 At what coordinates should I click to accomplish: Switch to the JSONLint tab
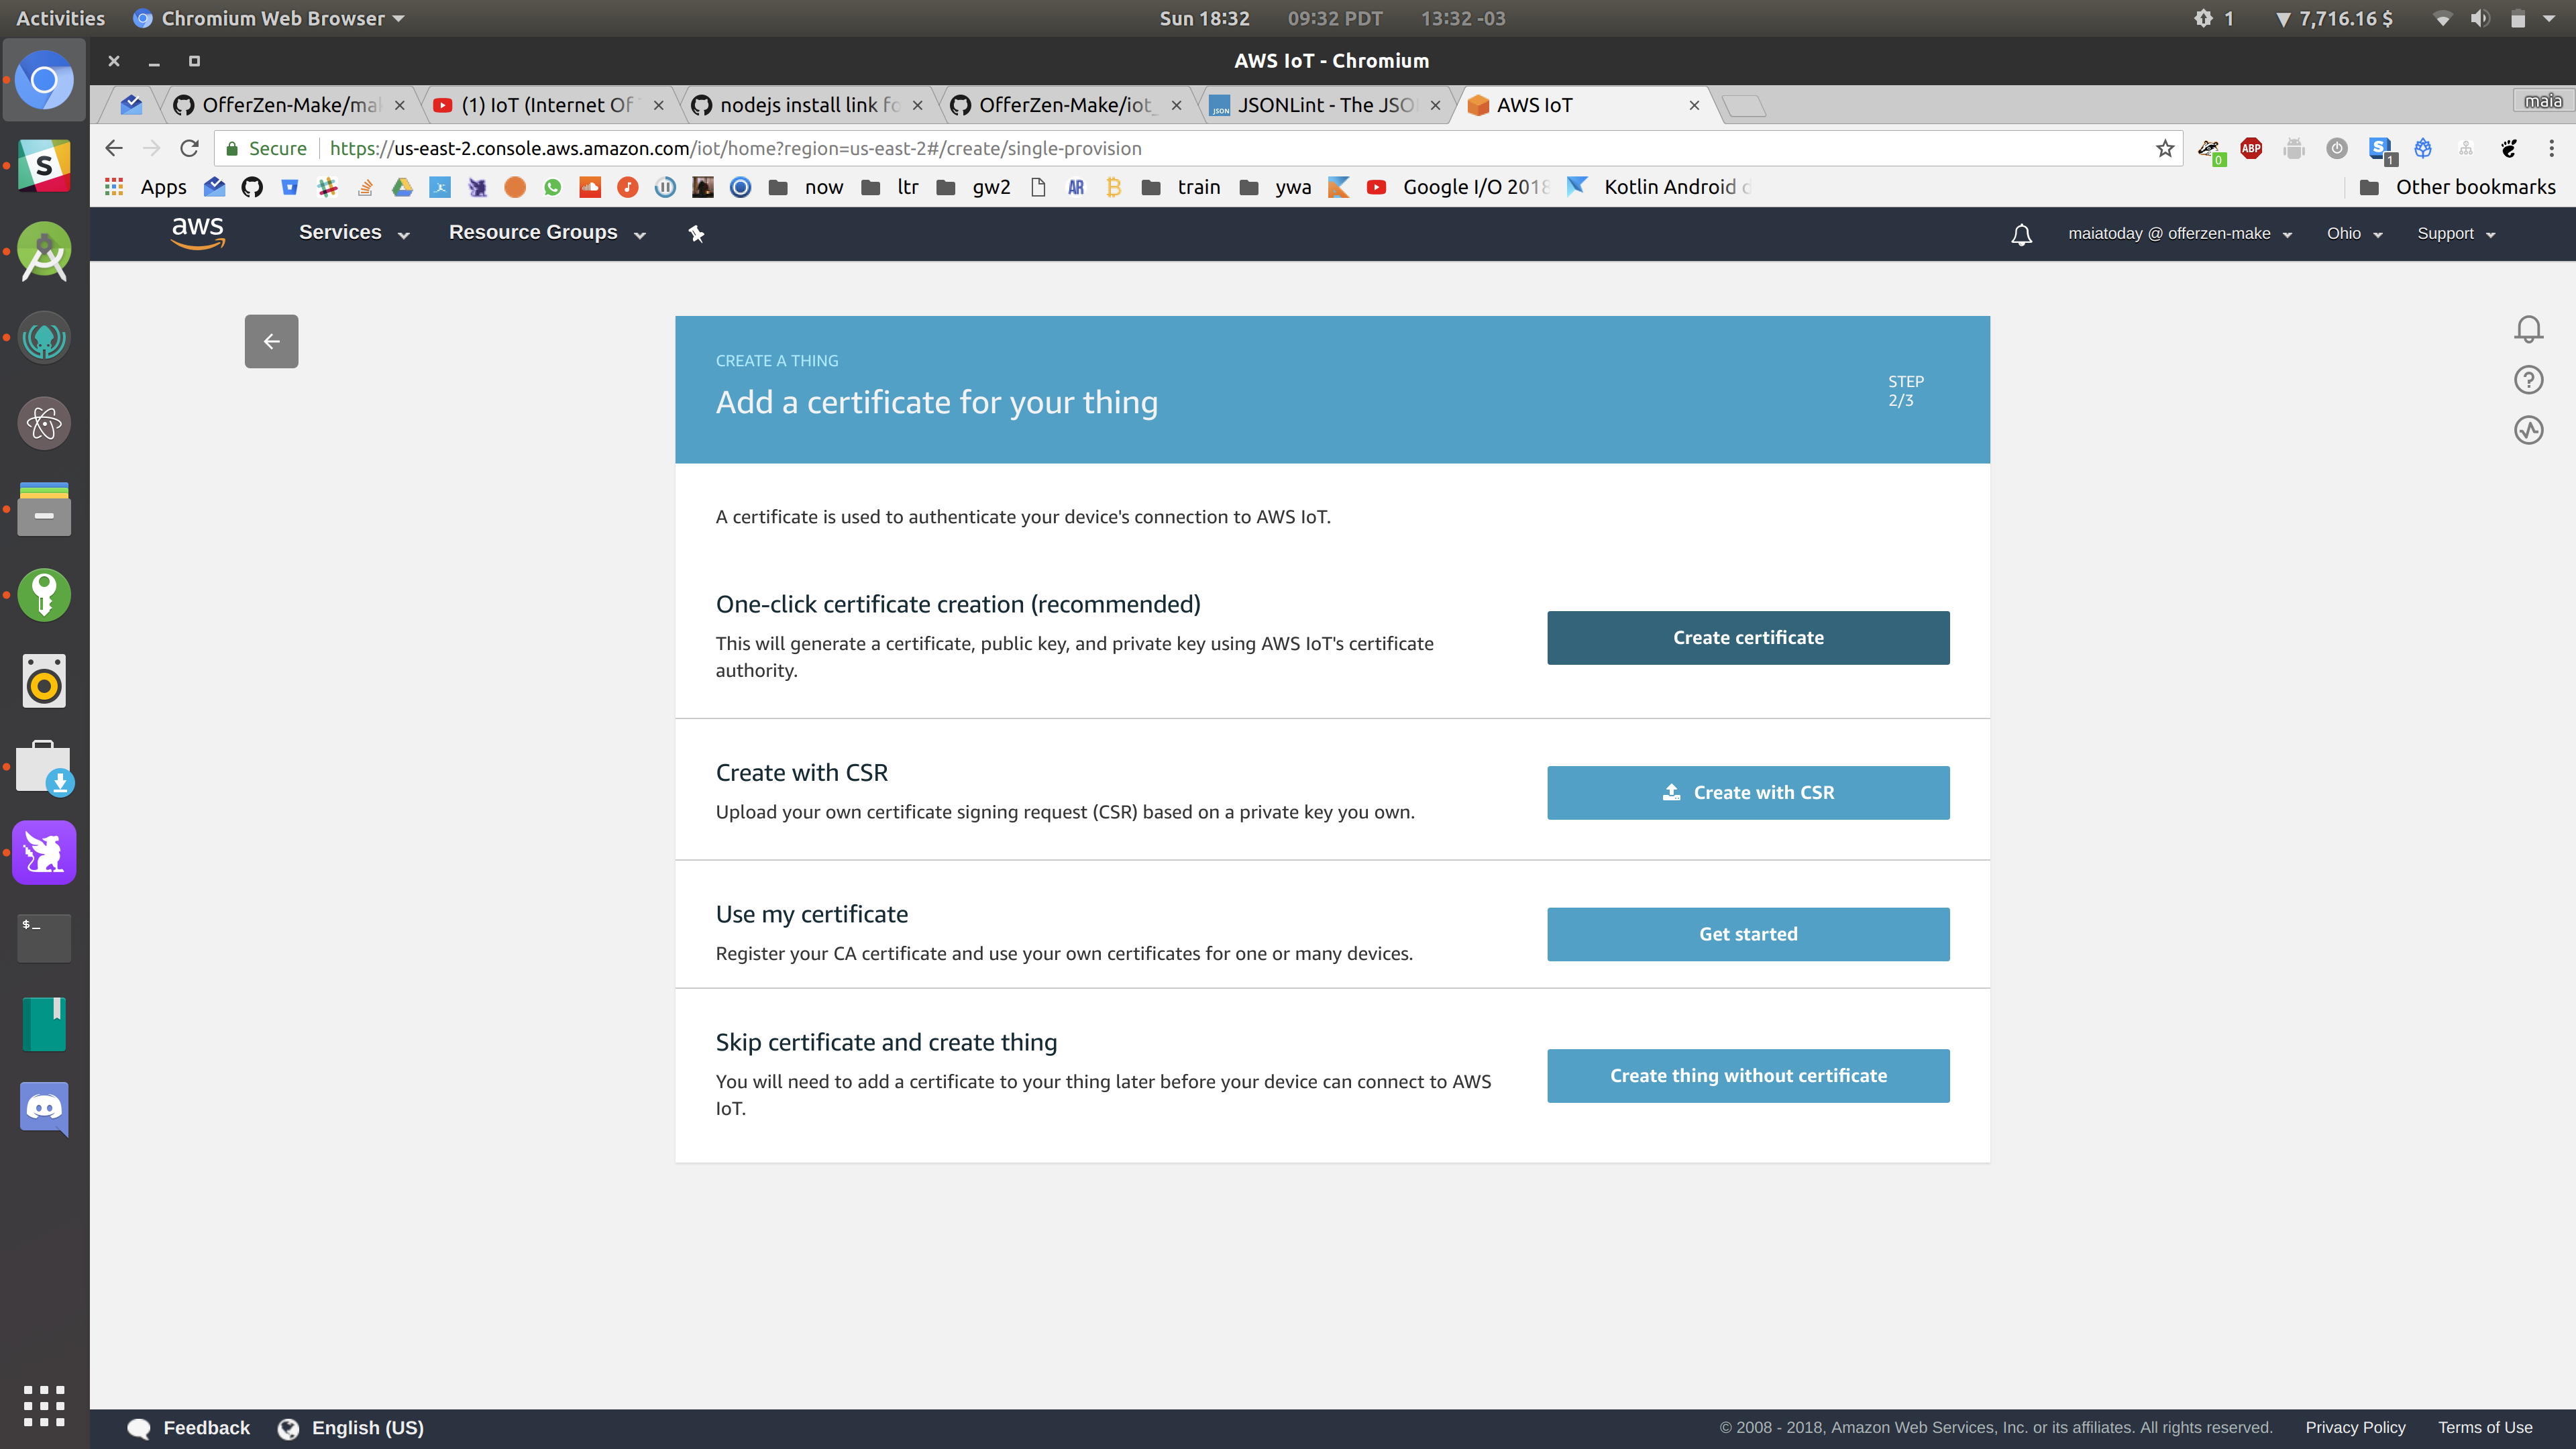[x=1325, y=105]
